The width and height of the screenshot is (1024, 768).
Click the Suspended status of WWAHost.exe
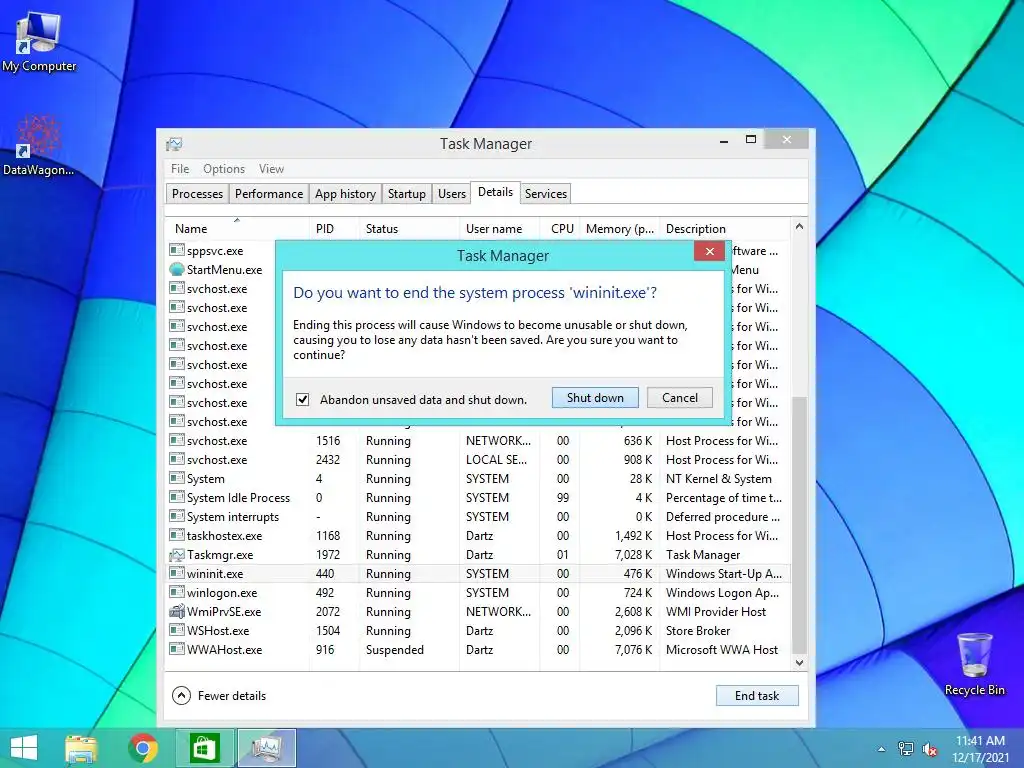[x=394, y=650]
